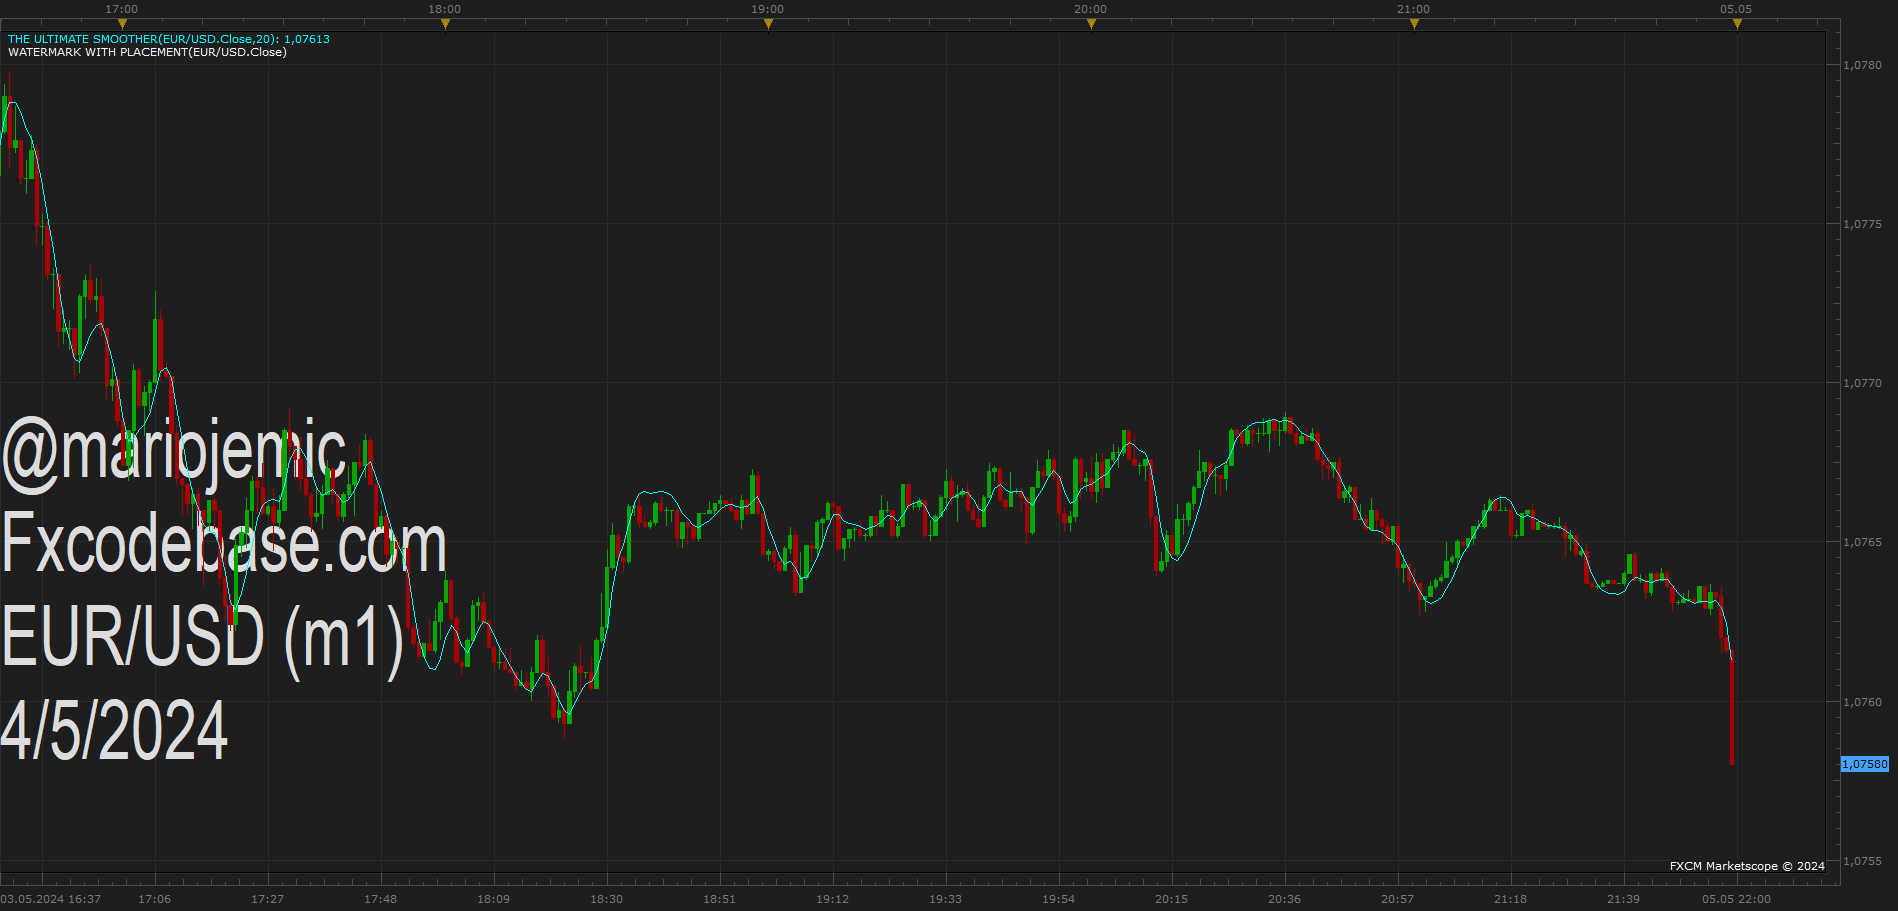Click the triangle marker under 17:00
Viewport: 1898px width, 911px height.
[122, 24]
